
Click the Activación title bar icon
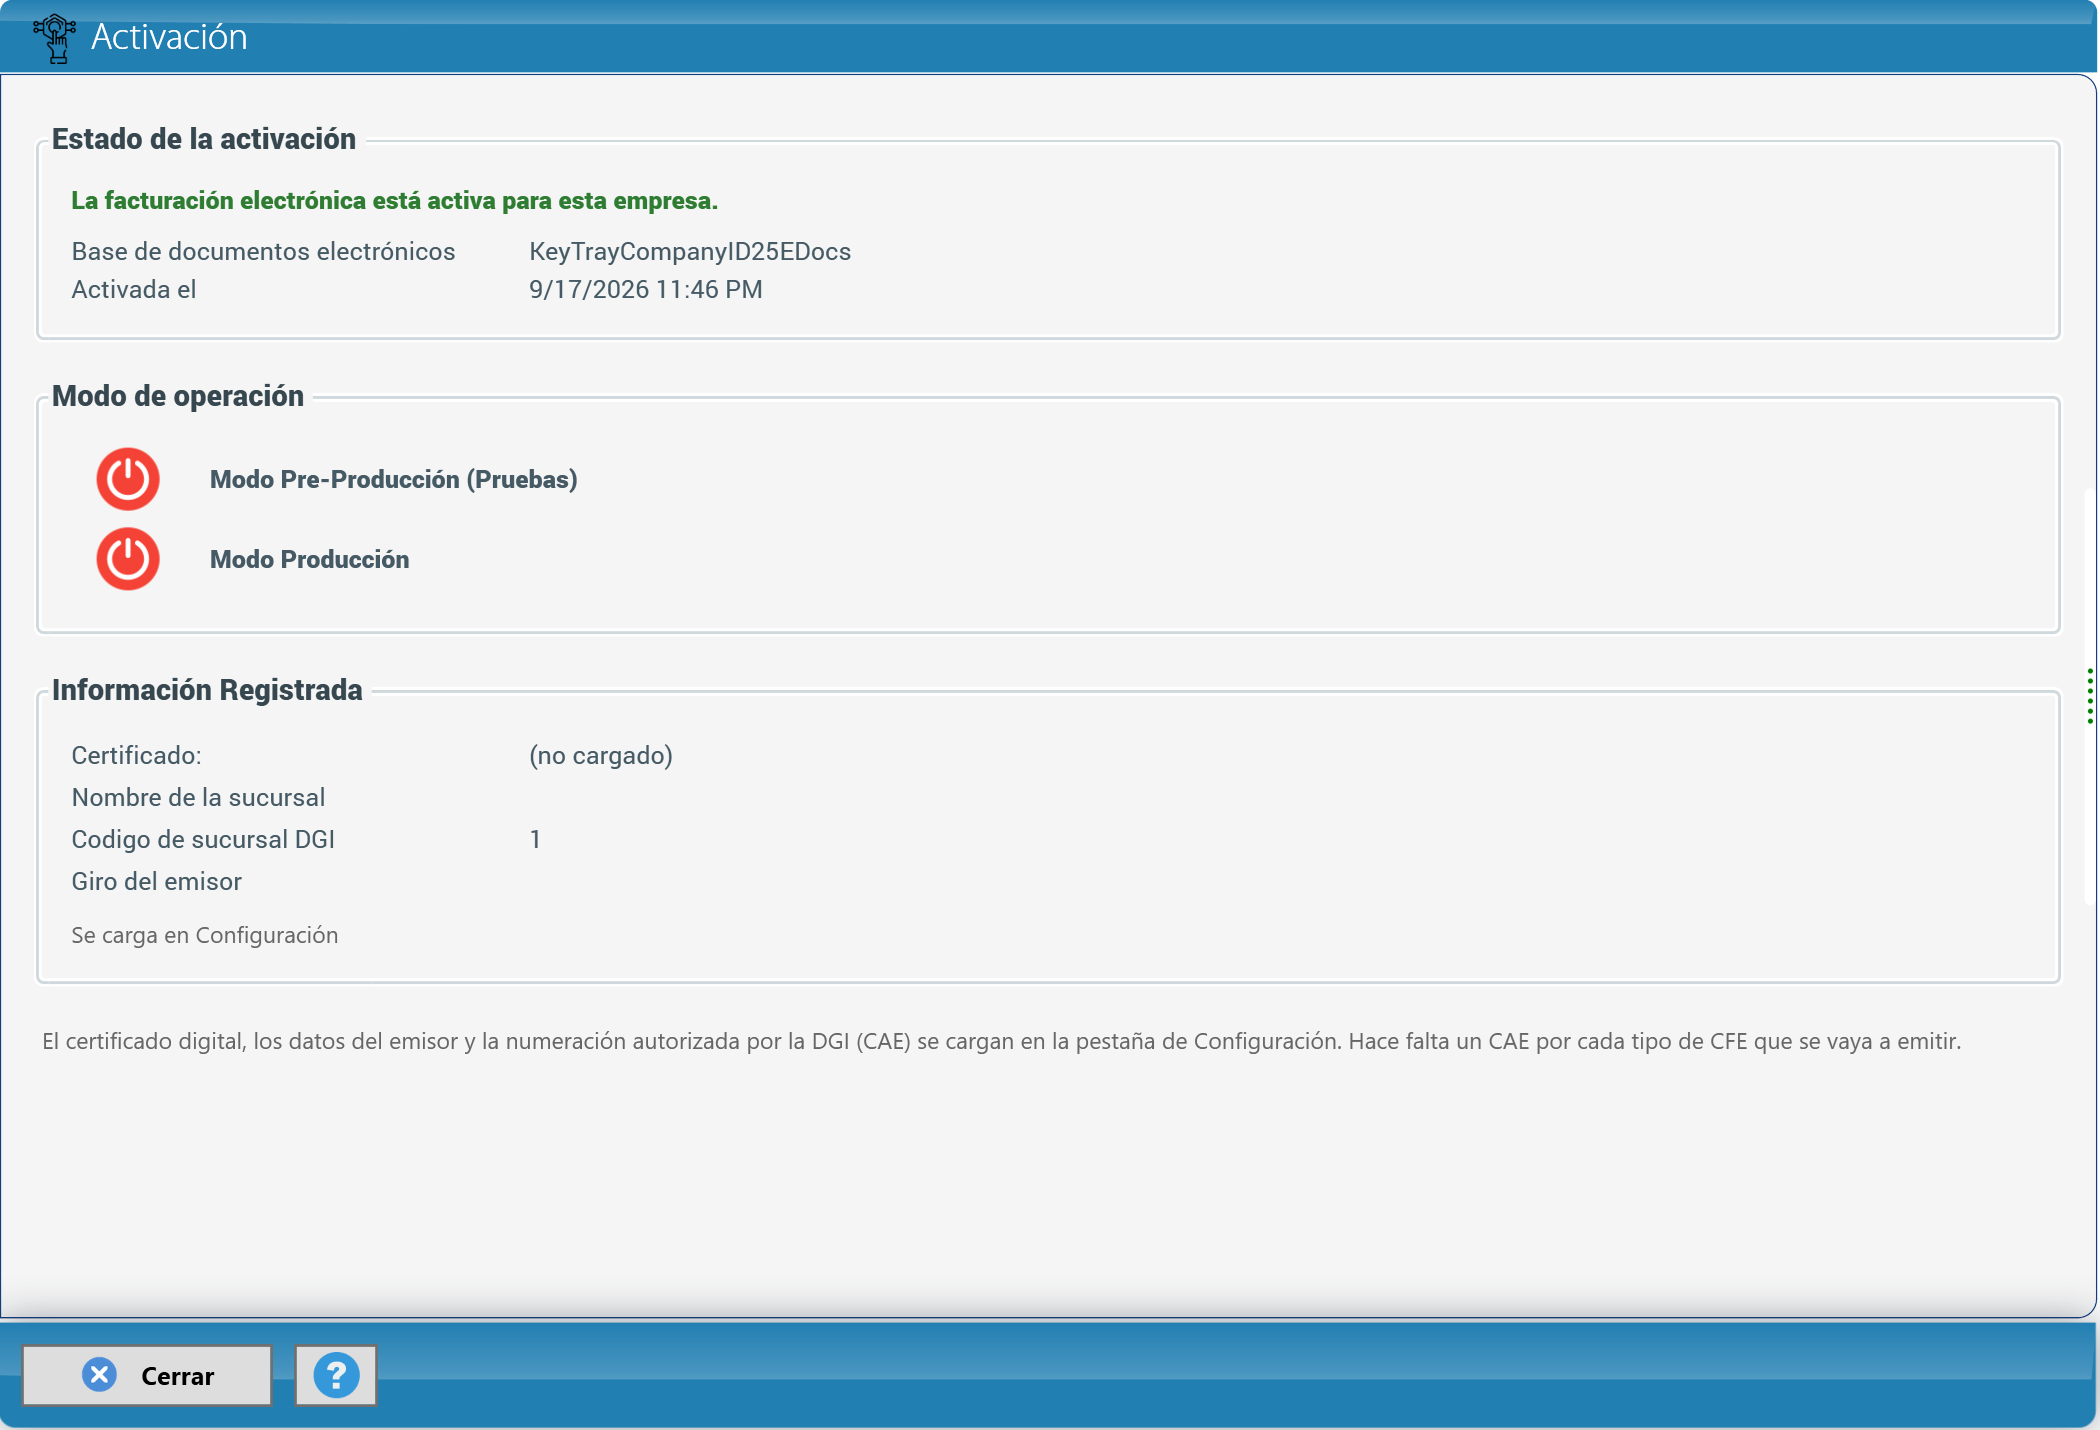point(55,38)
